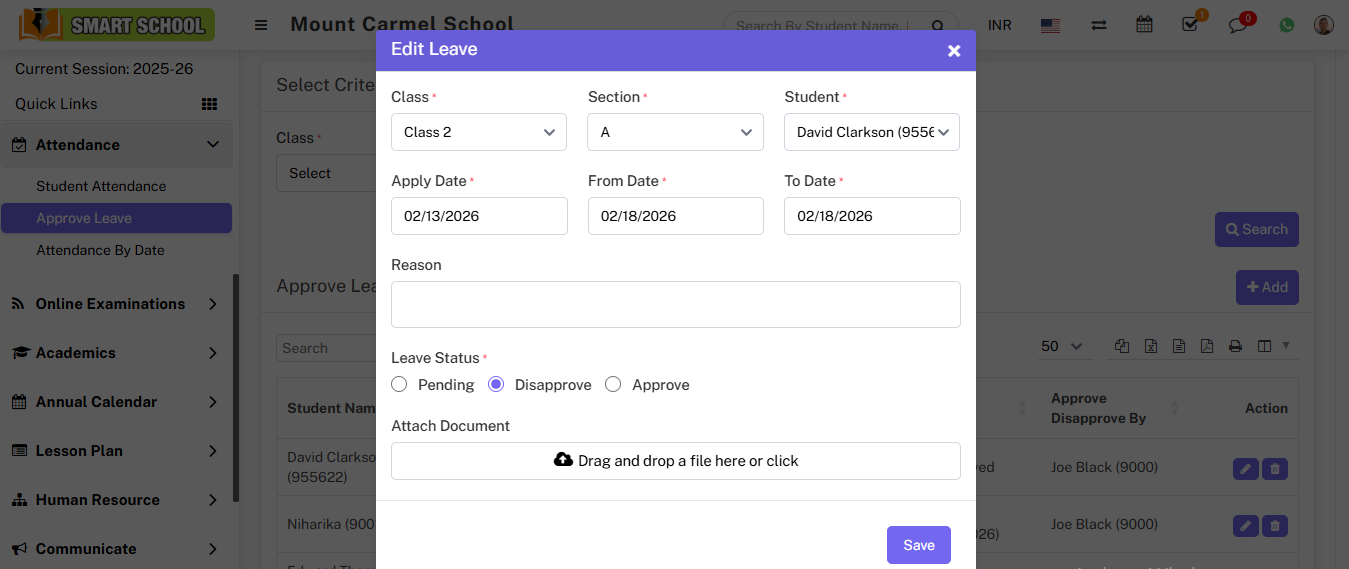Screen dimensions: 1349x569
Task: Open the calendar icon in top bar
Action: tap(1144, 25)
